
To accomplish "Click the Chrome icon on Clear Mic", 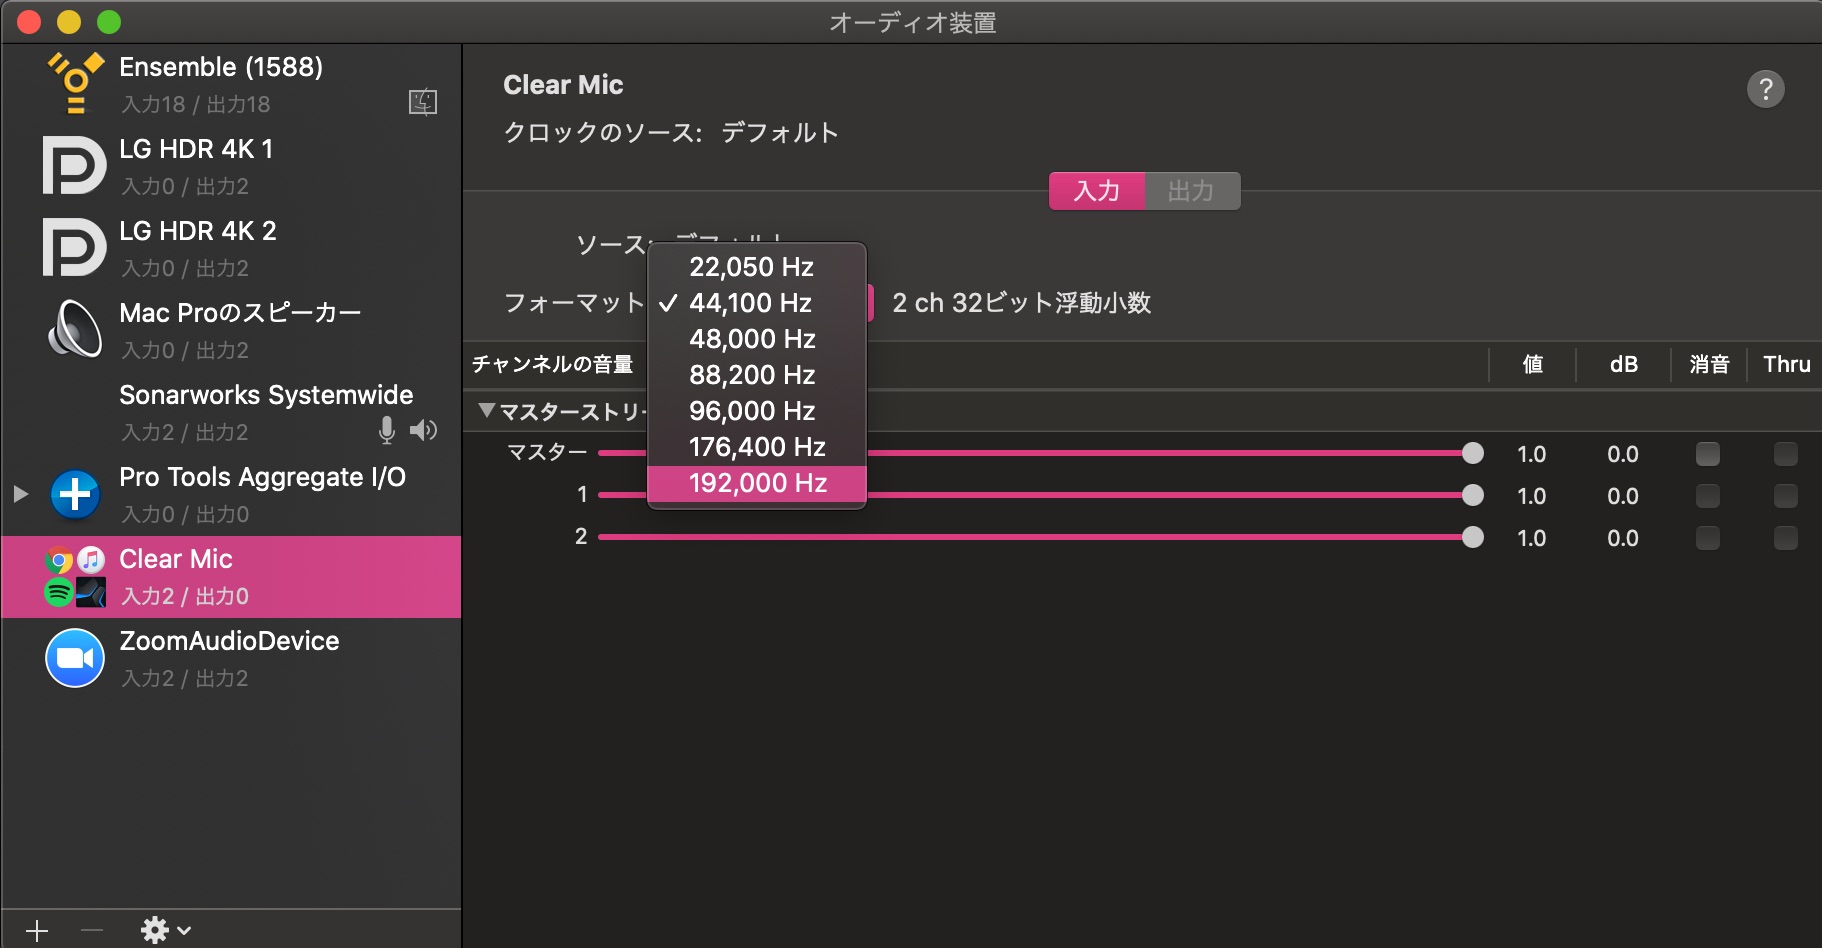I will click(59, 561).
